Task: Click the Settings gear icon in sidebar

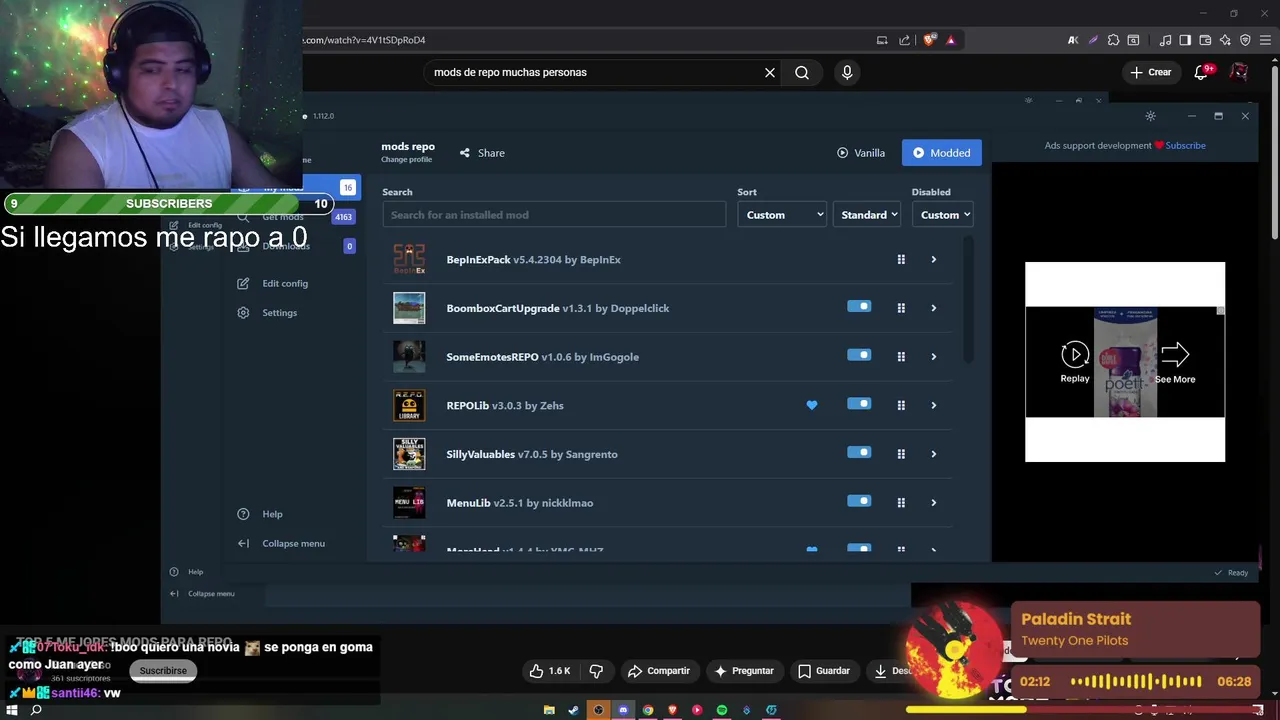Action: coord(243,313)
